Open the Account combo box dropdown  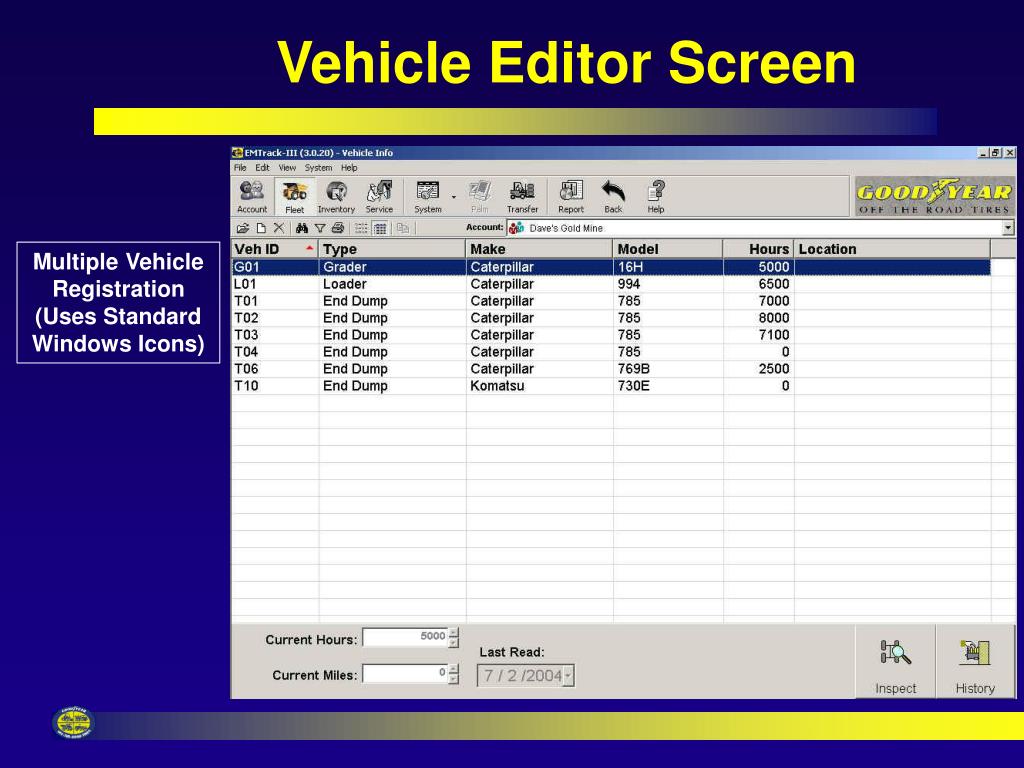coord(1008,228)
